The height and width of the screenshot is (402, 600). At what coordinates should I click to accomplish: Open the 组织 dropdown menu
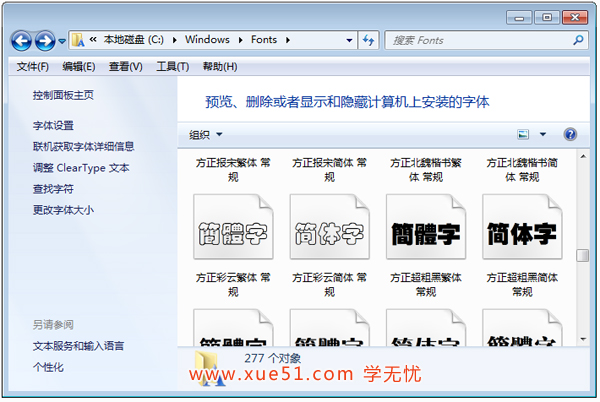pyautogui.click(x=205, y=135)
